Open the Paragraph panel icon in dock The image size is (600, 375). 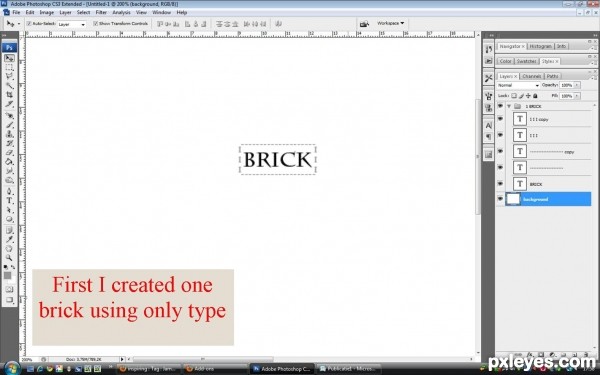pyautogui.click(x=489, y=137)
